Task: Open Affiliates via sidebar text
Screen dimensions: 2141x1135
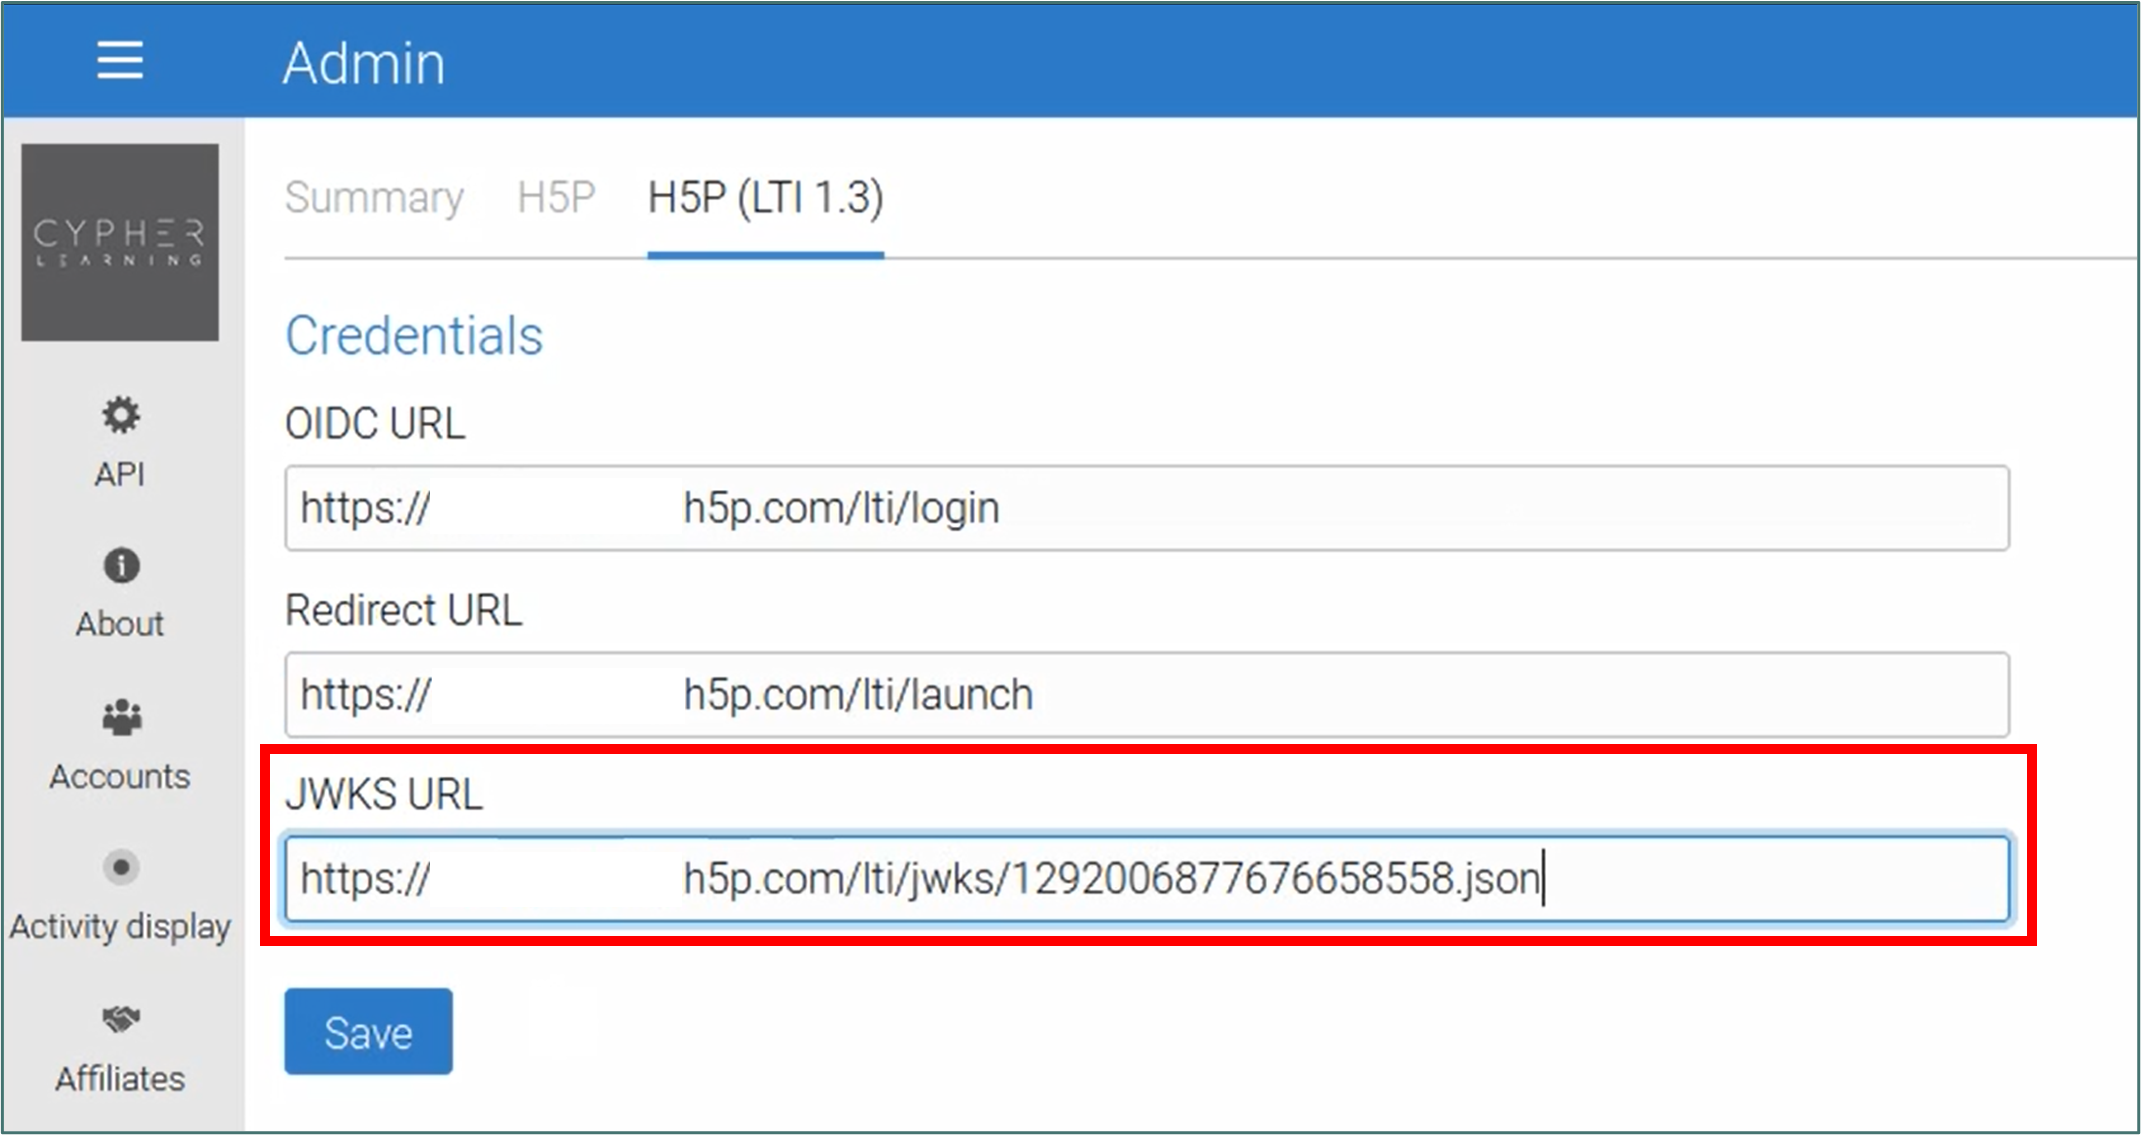Action: coord(120,1079)
